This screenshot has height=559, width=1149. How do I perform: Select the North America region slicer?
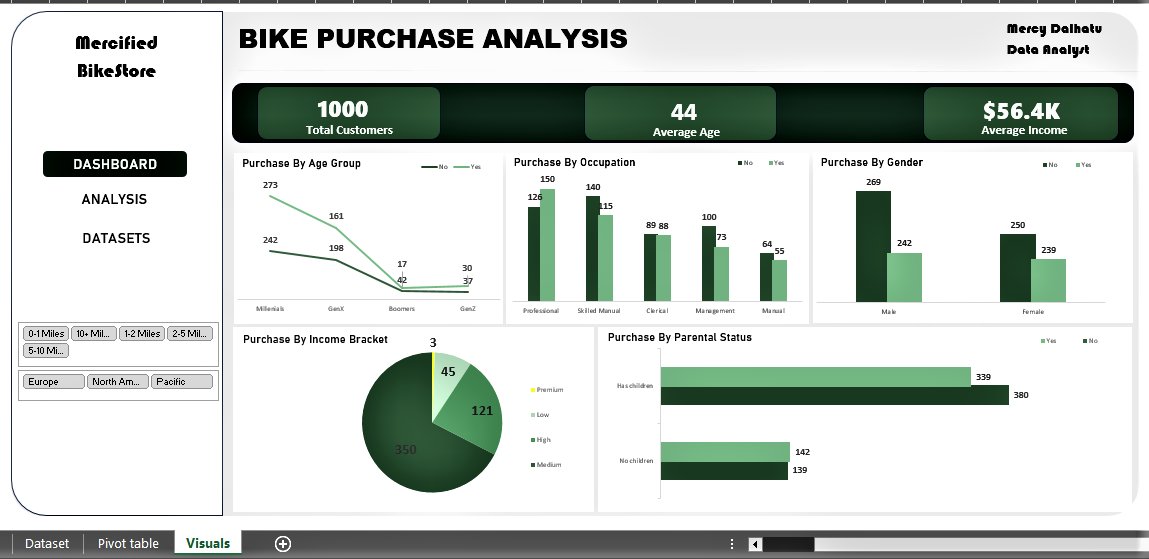(118, 382)
